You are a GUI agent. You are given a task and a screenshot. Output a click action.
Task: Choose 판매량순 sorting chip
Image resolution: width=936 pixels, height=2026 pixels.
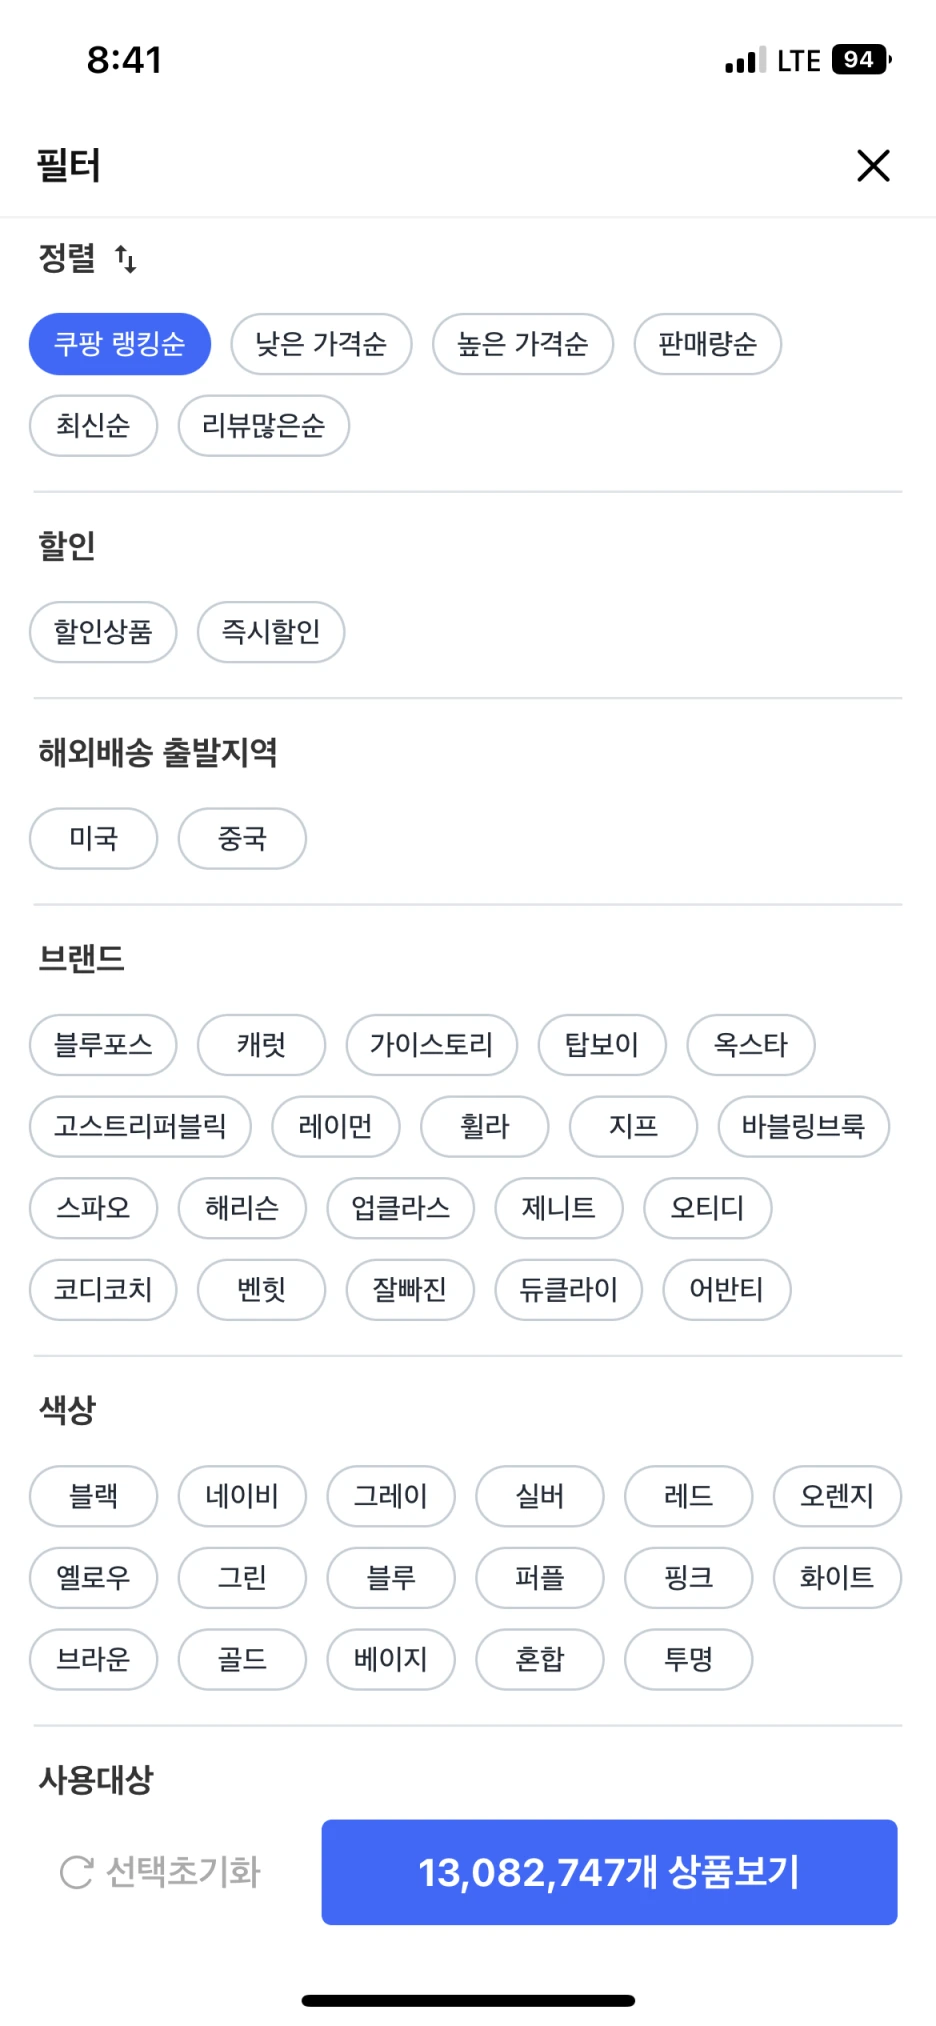[707, 344]
